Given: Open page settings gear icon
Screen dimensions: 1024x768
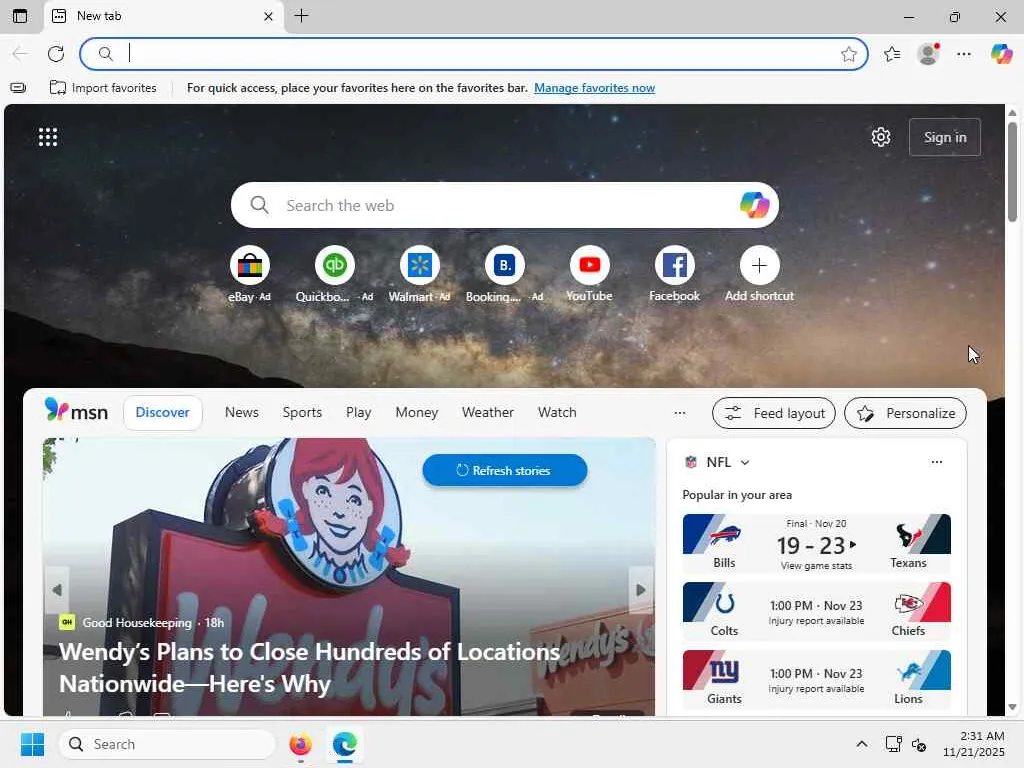Looking at the screenshot, I should click(x=881, y=137).
